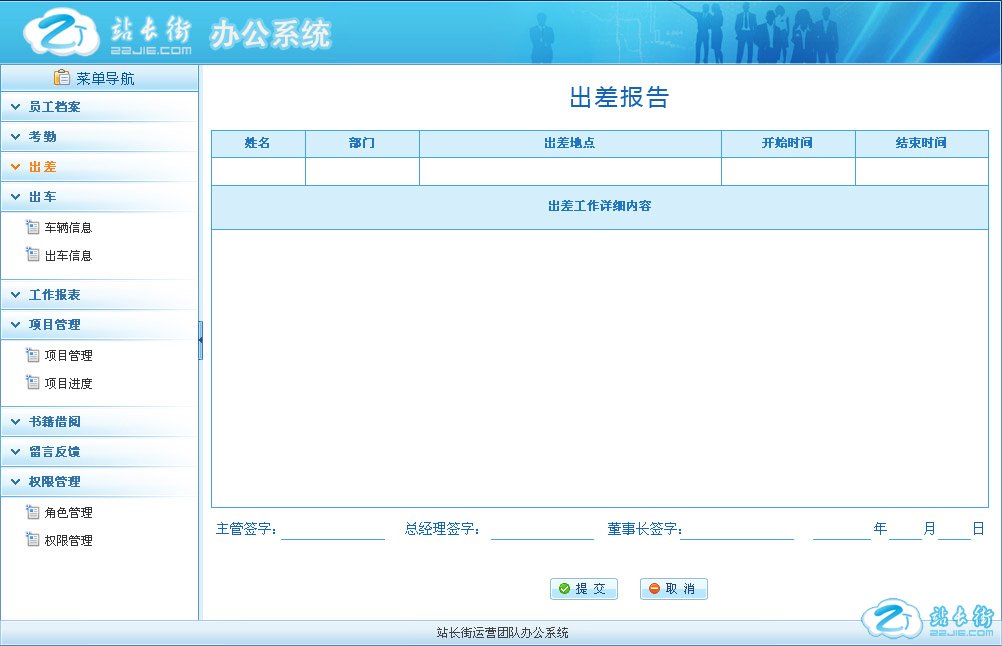This screenshot has height=646, width=1002.
Task: Collapse the 出差 menu section
Action: (x=42, y=167)
